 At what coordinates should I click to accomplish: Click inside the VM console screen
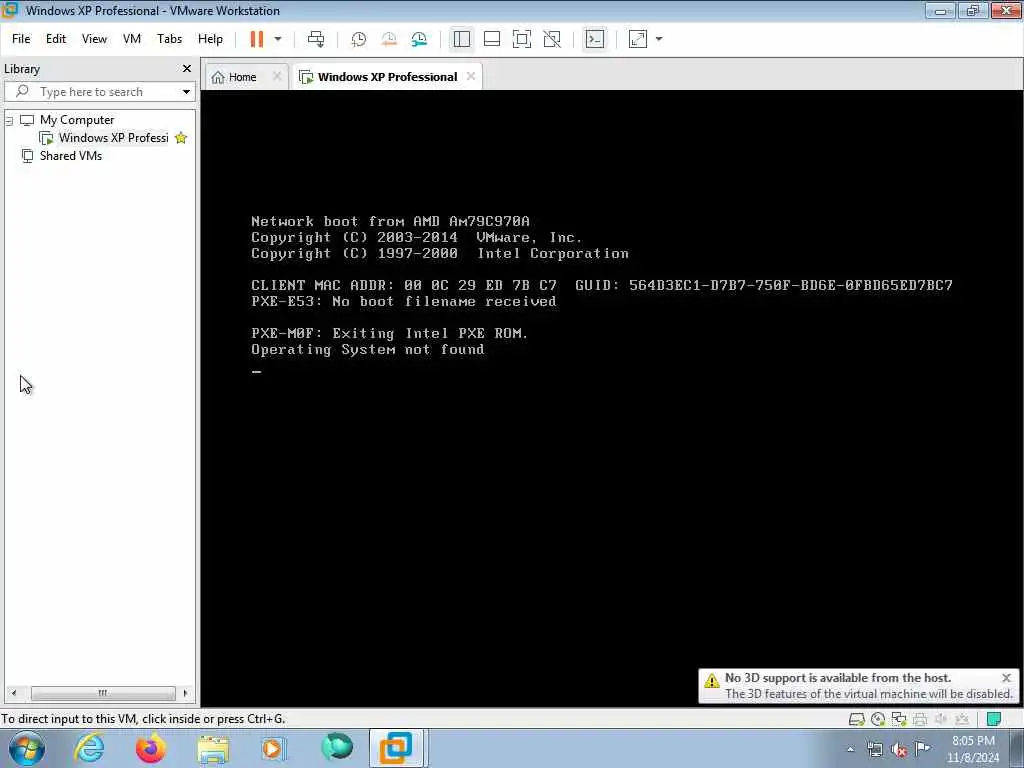612,398
